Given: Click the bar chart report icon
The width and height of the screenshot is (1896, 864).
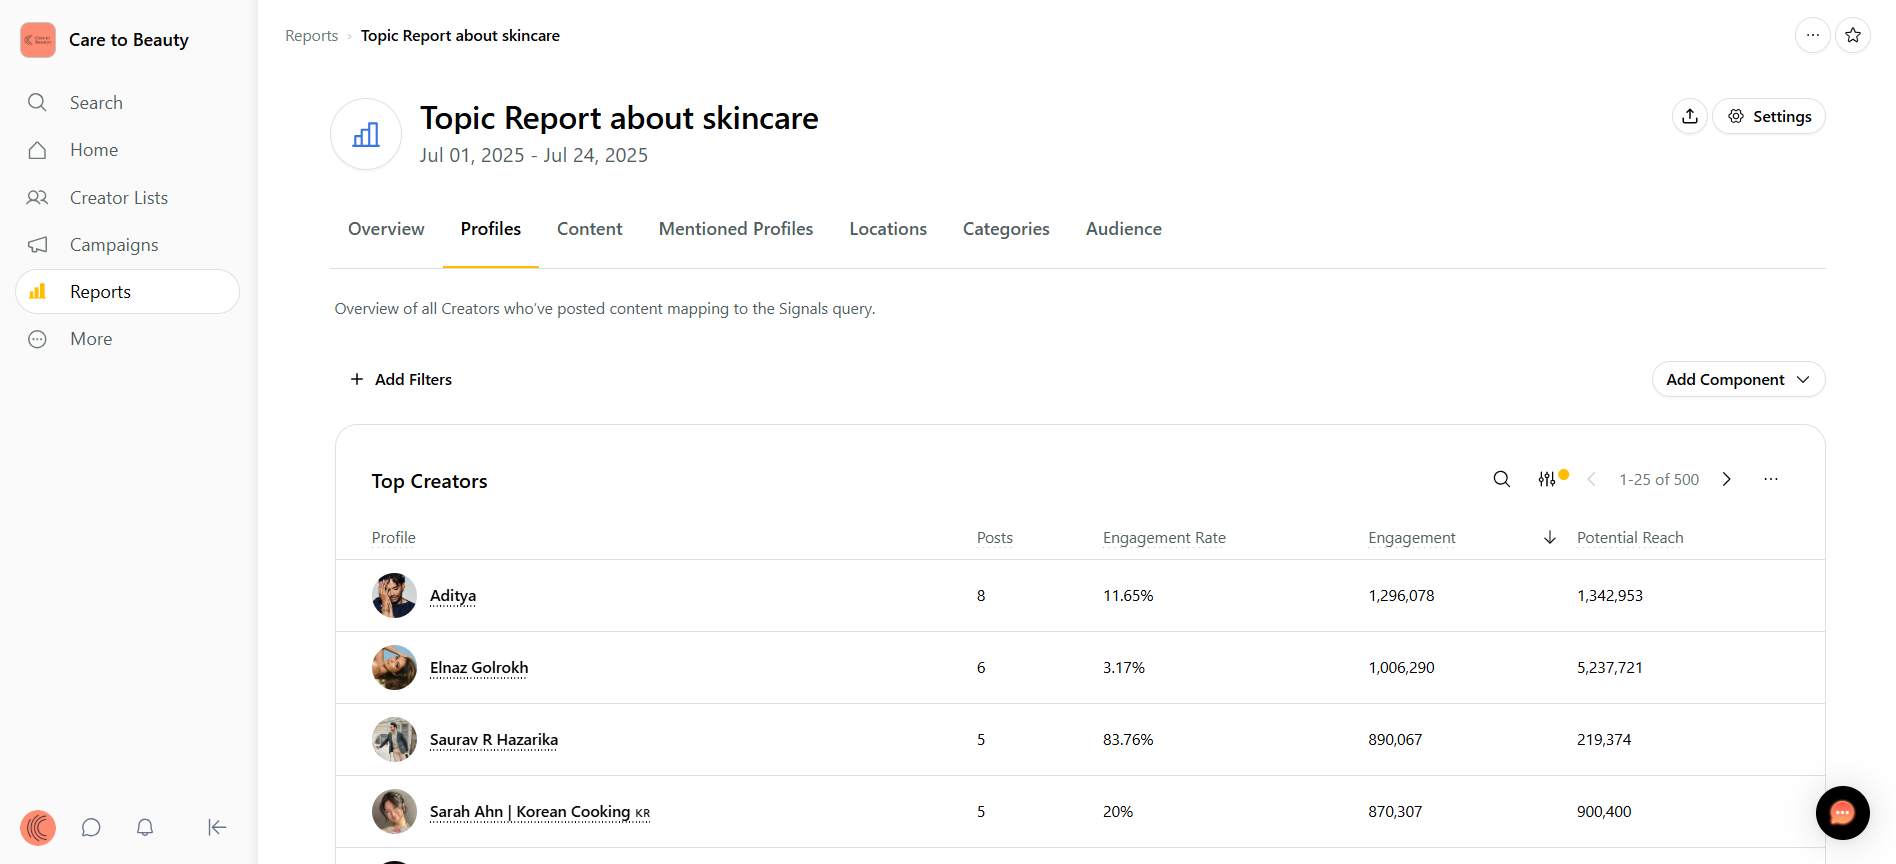Looking at the screenshot, I should (366, 135).
